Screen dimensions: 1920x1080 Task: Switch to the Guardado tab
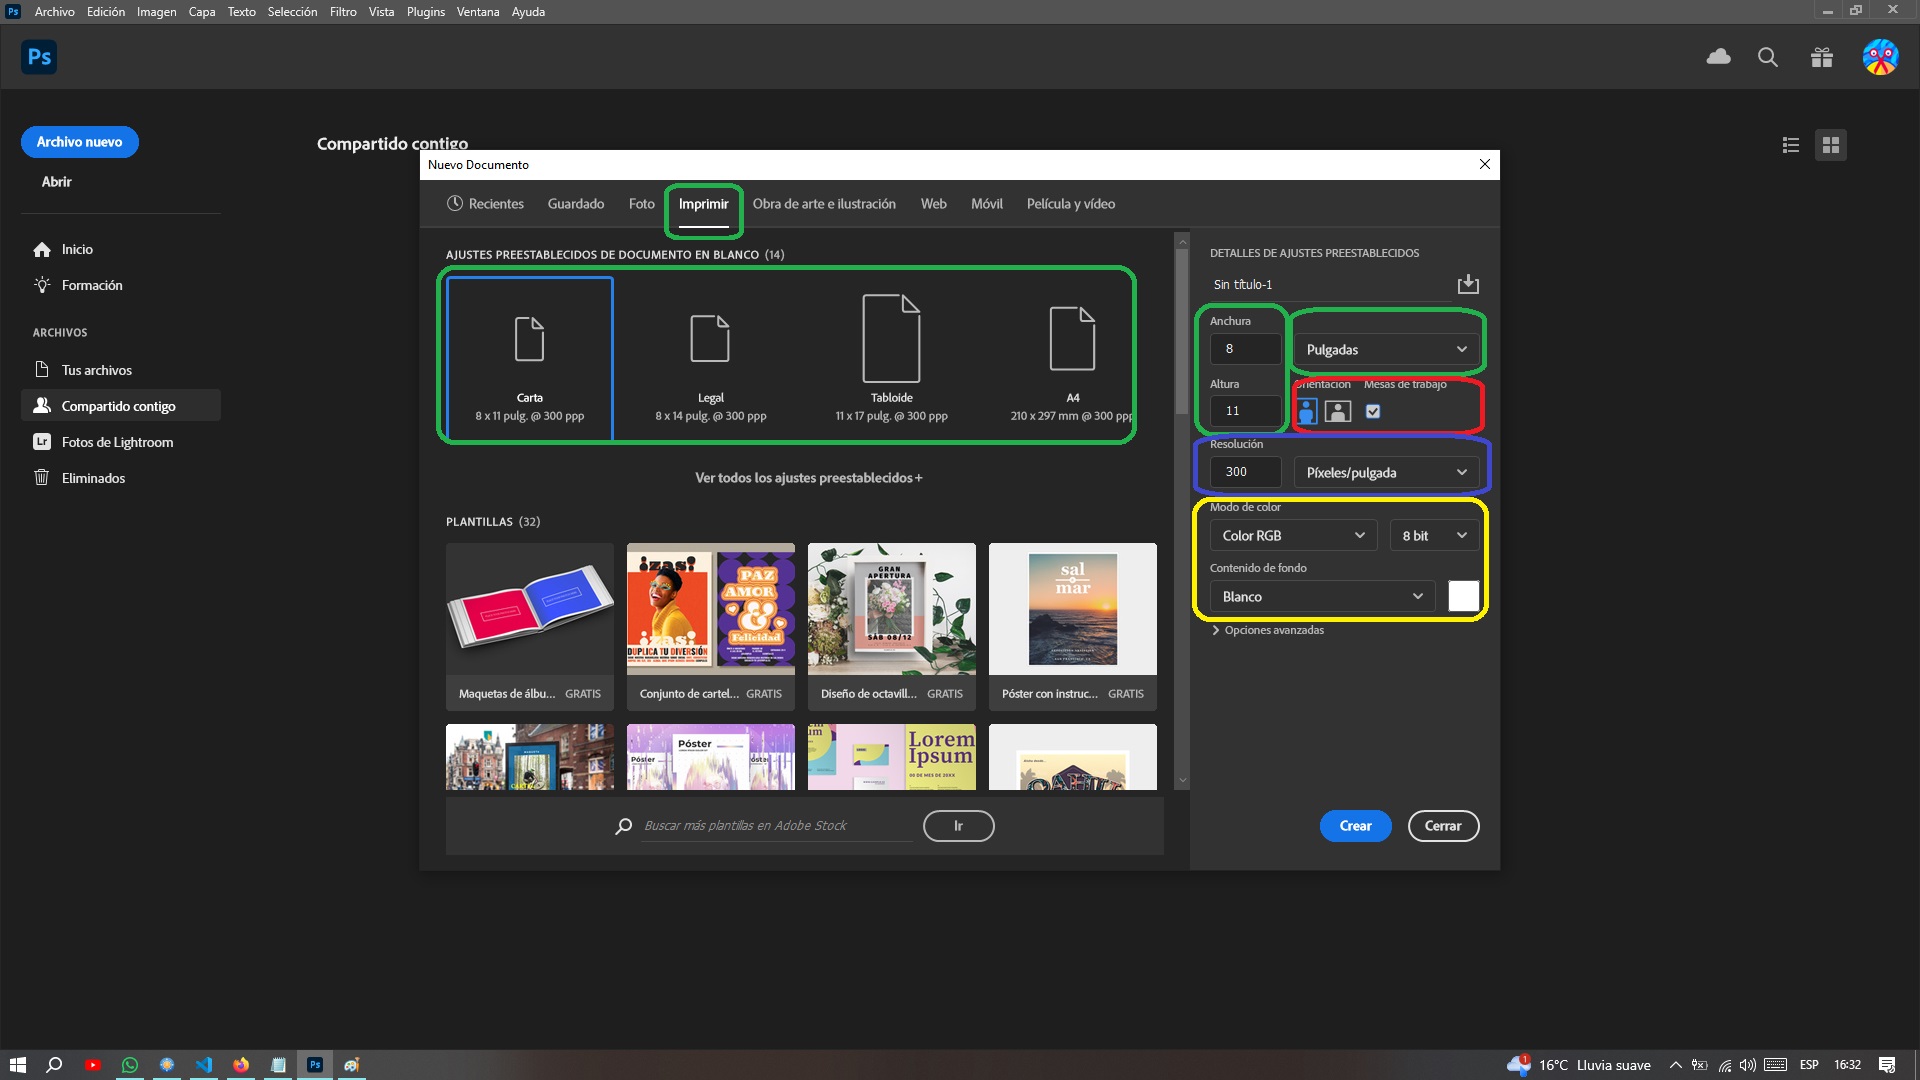576,203
